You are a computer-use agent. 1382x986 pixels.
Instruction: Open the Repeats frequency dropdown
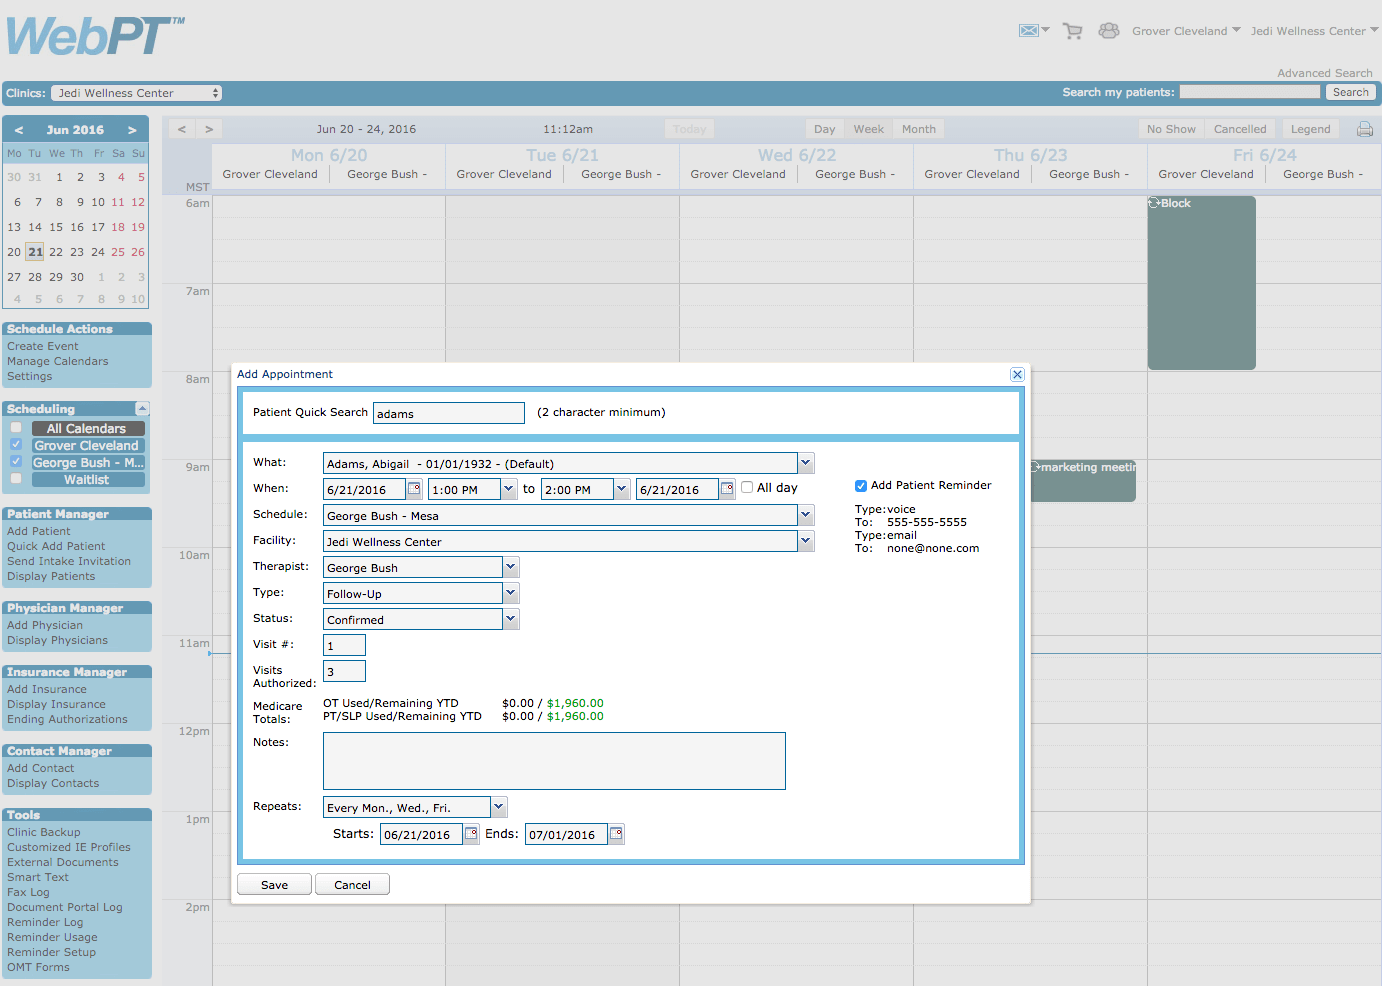pyautogui.click(x=499, y=807)
